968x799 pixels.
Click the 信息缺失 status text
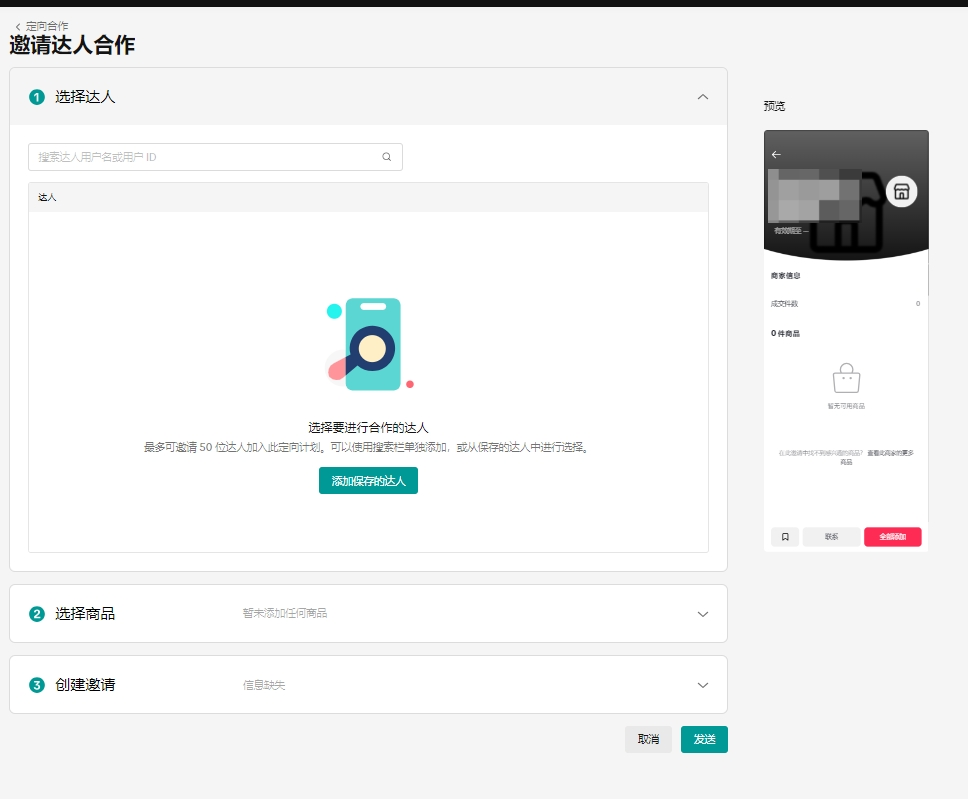click(x=264, y=685)
